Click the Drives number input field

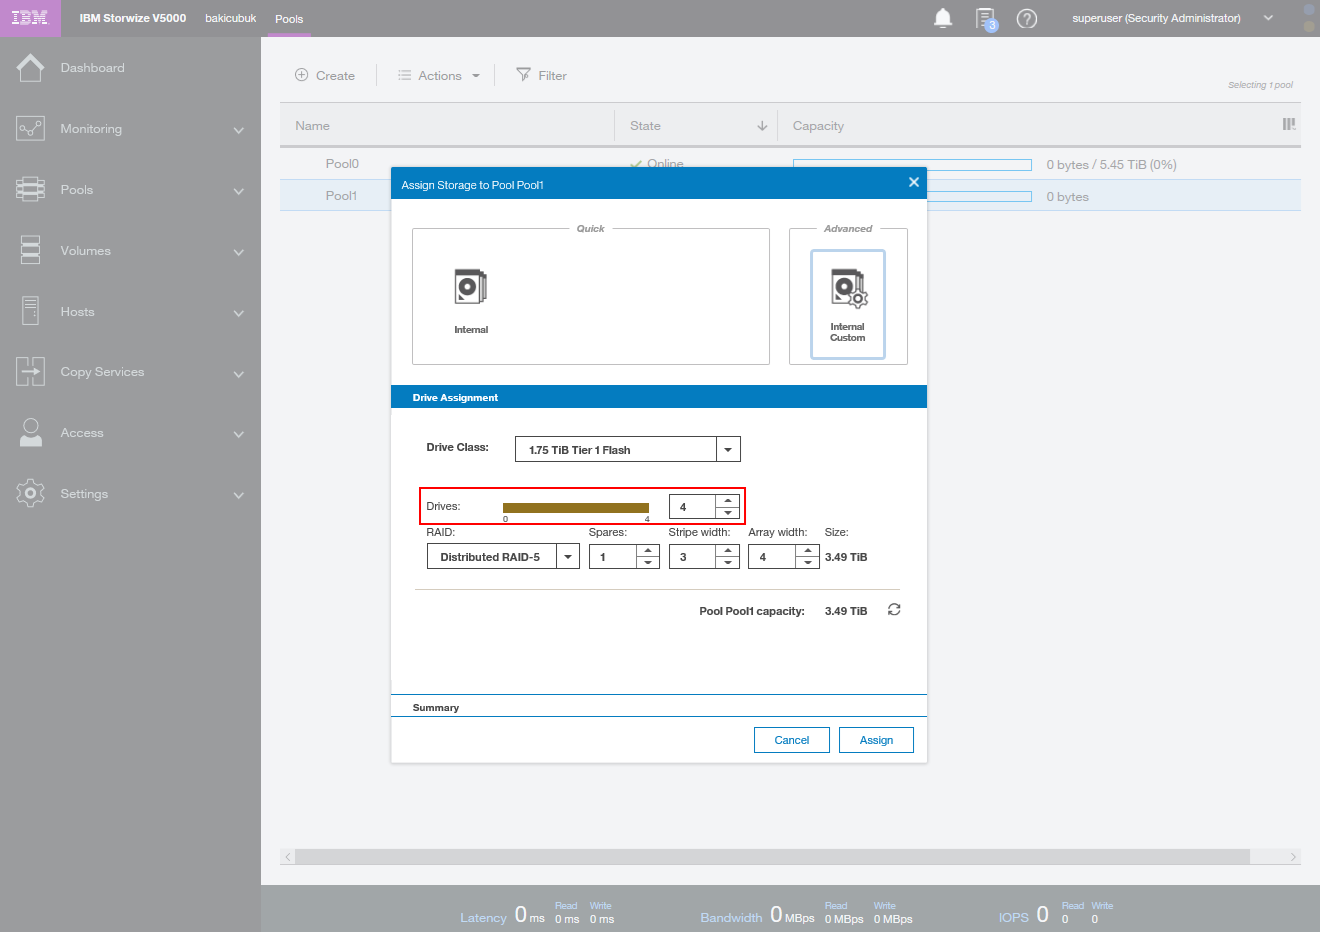pos(693,507)
